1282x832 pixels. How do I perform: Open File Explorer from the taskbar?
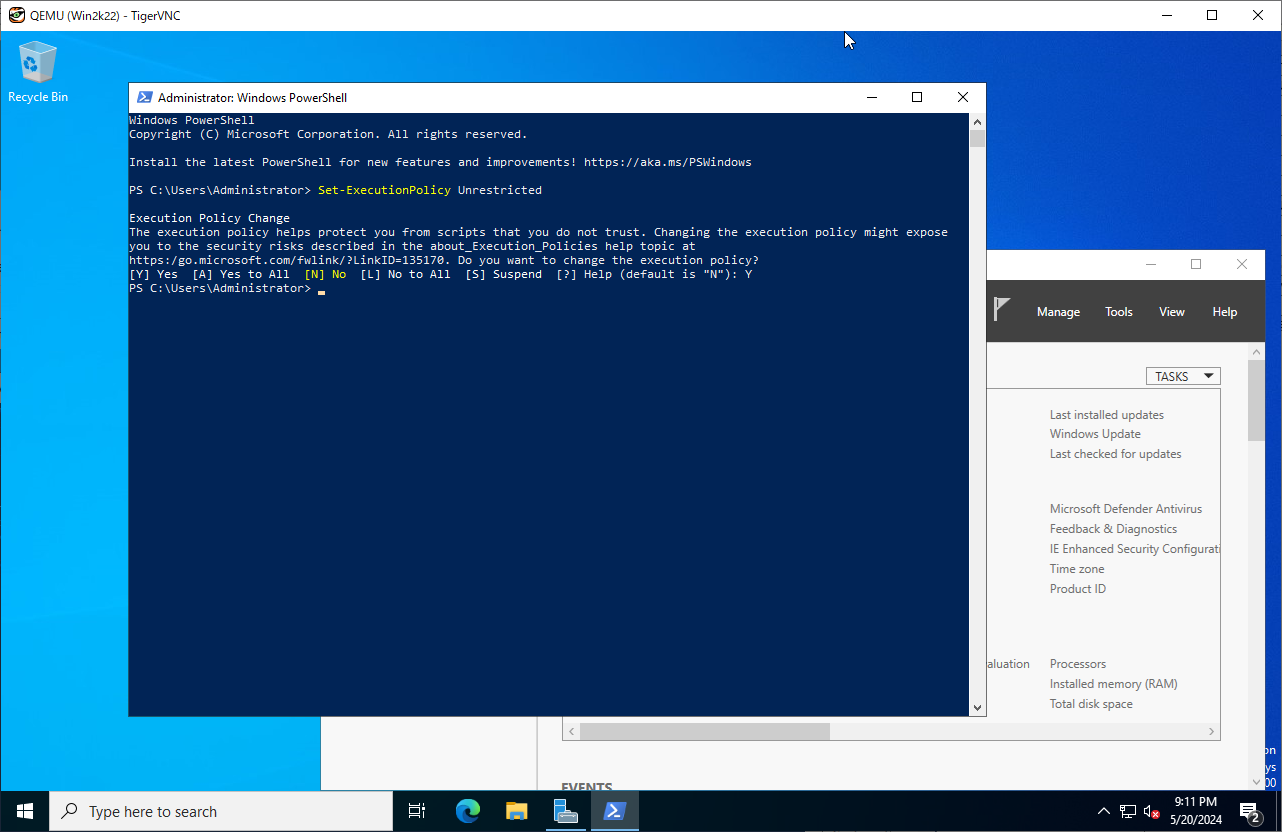(x=516, y=811)
